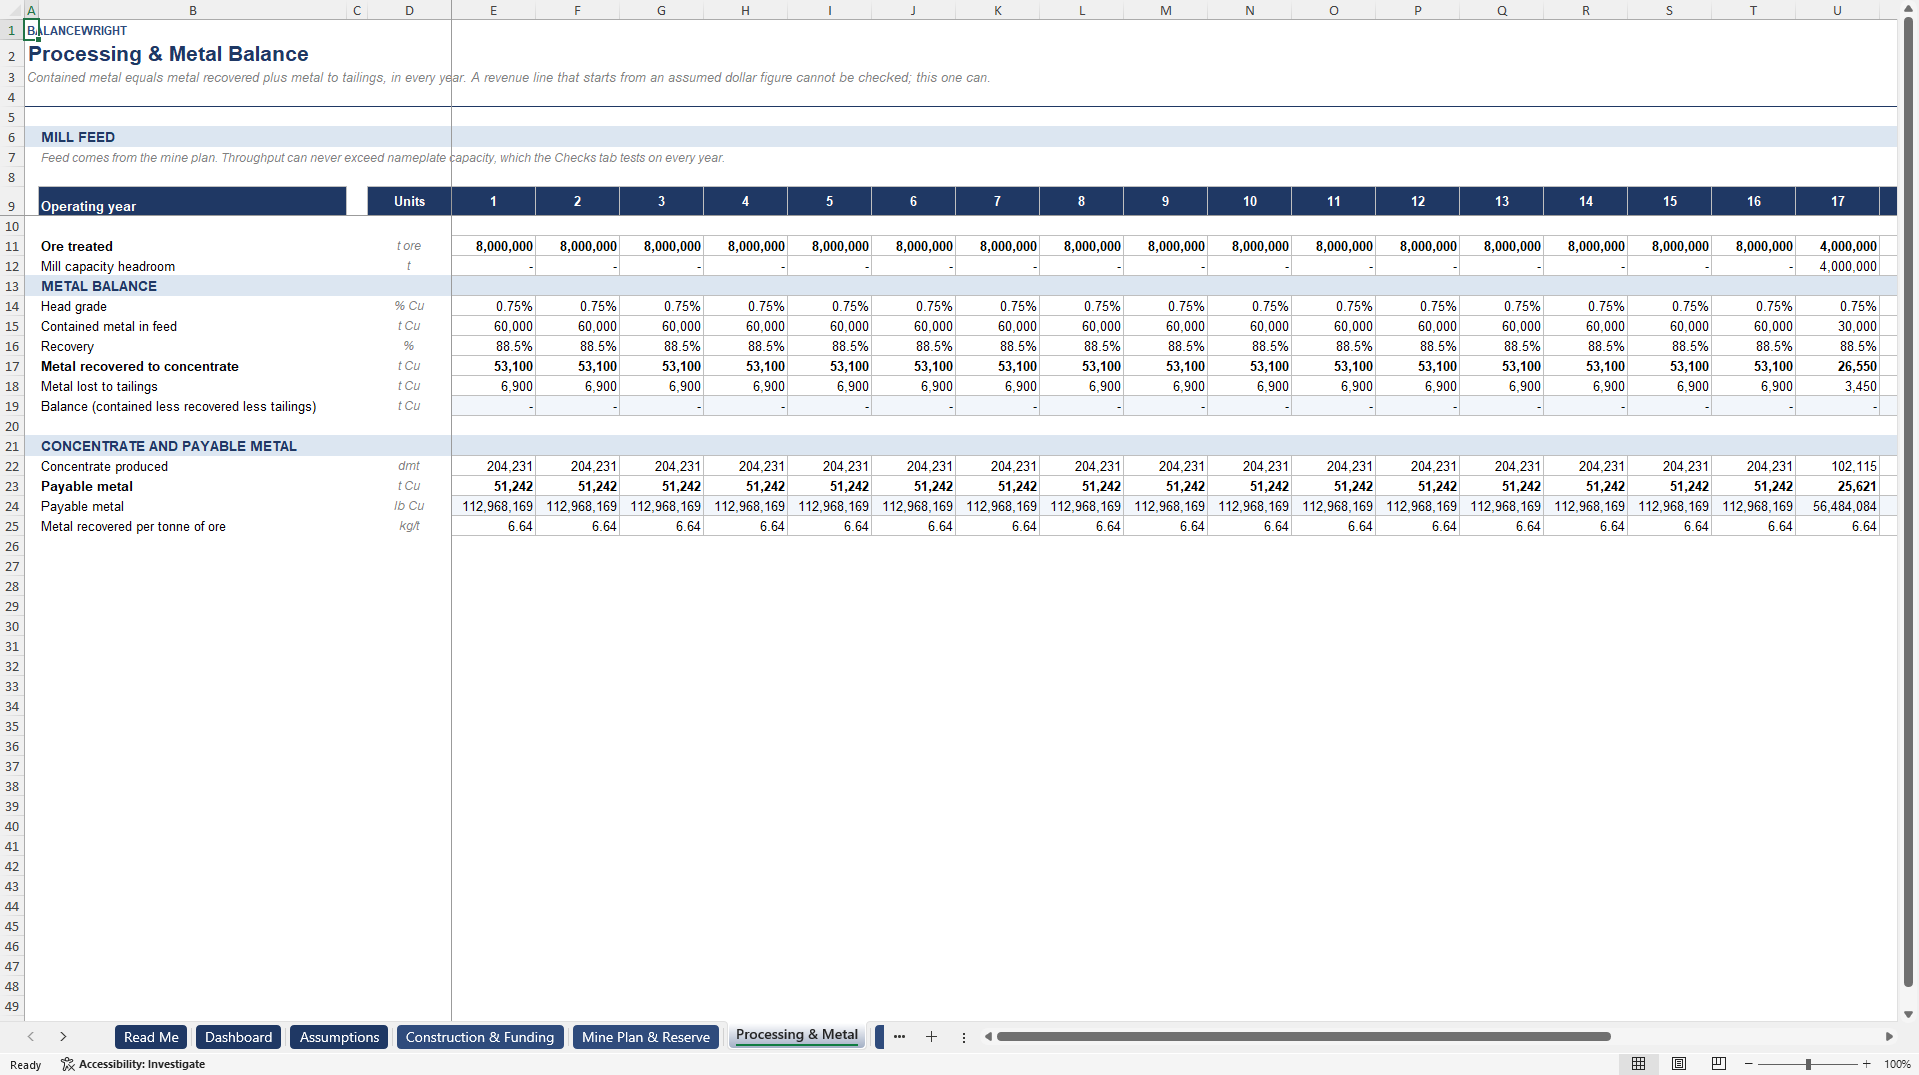
Task: Select year 17 tailings value 3,450
Action: pos(1837,386)
